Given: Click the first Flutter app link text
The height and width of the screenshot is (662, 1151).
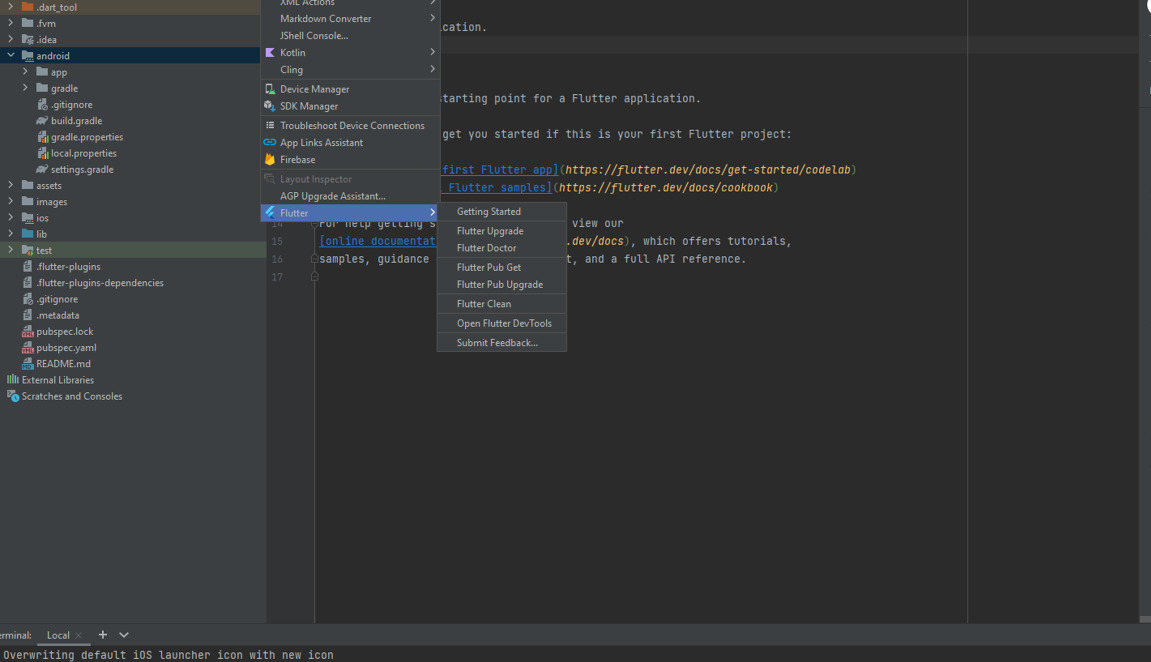Looking at the screenshot, I should tap(500, 170).
